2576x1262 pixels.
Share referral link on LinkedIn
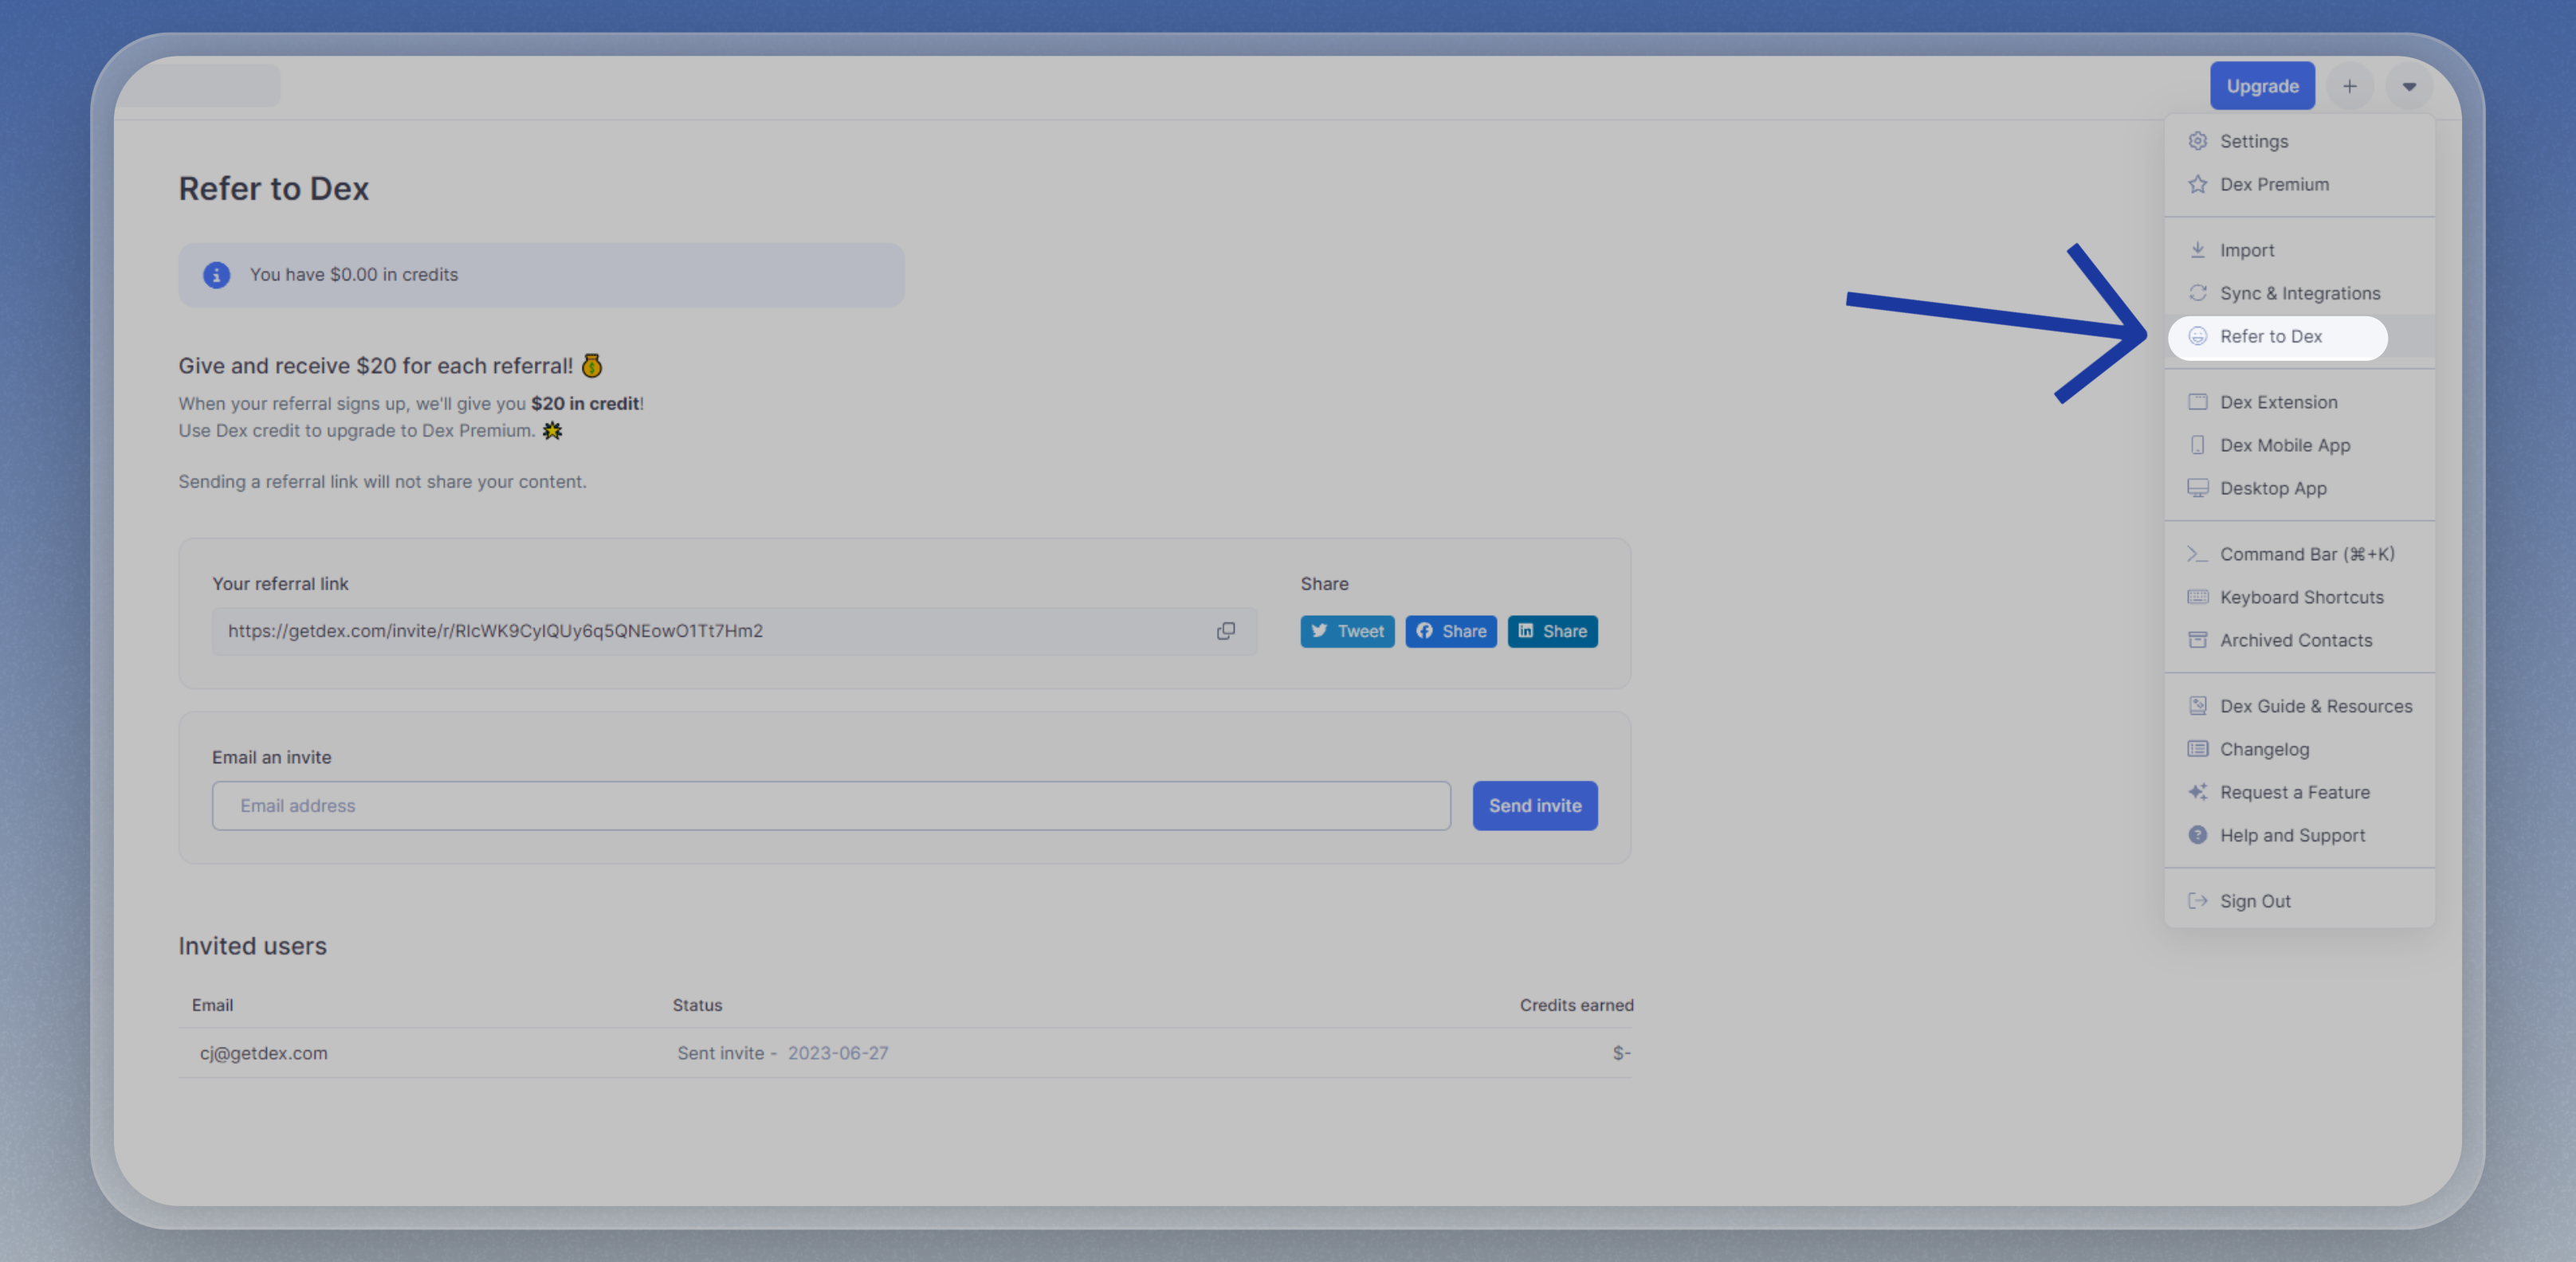pos(1552,631)
